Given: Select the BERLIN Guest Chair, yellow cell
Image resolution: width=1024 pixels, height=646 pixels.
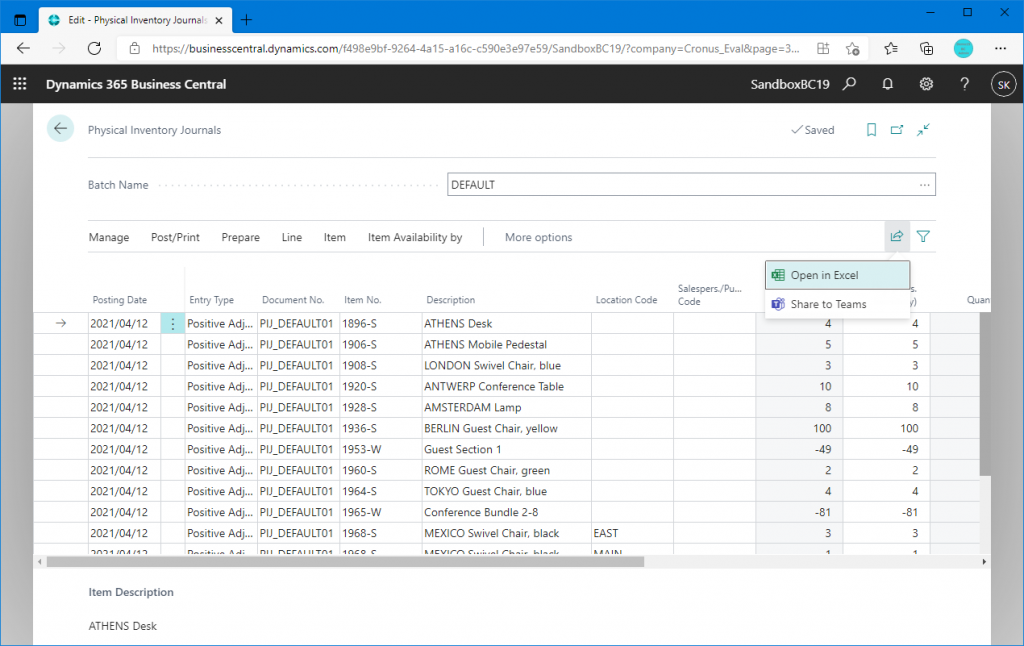Looking at the screenshot, I should (x=507, y=428).
